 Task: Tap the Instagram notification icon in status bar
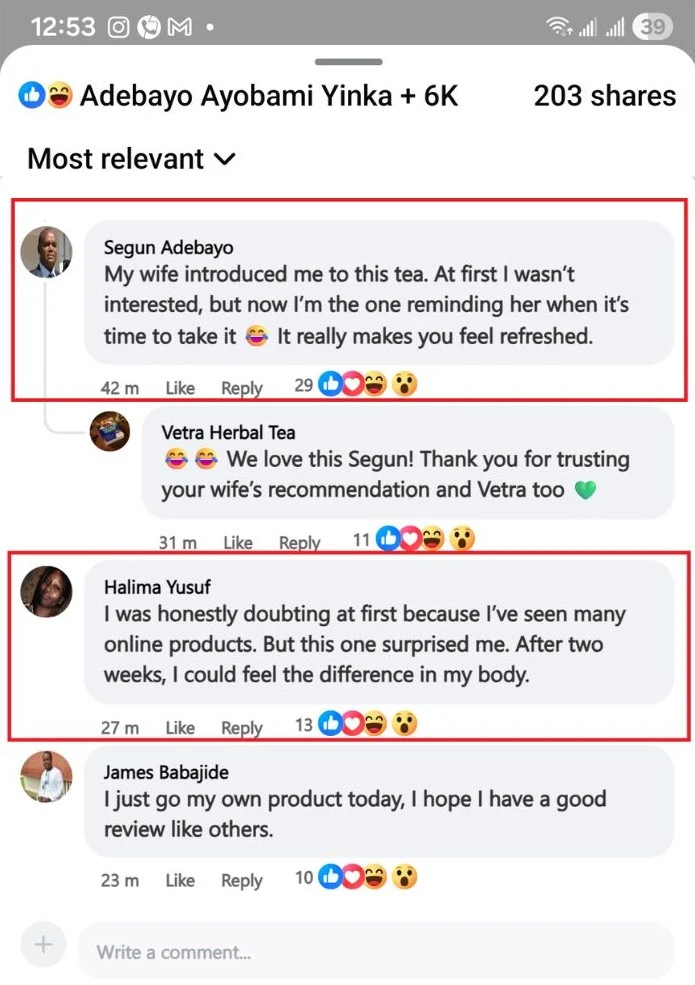pyautogui.click(x=119, y=27)
